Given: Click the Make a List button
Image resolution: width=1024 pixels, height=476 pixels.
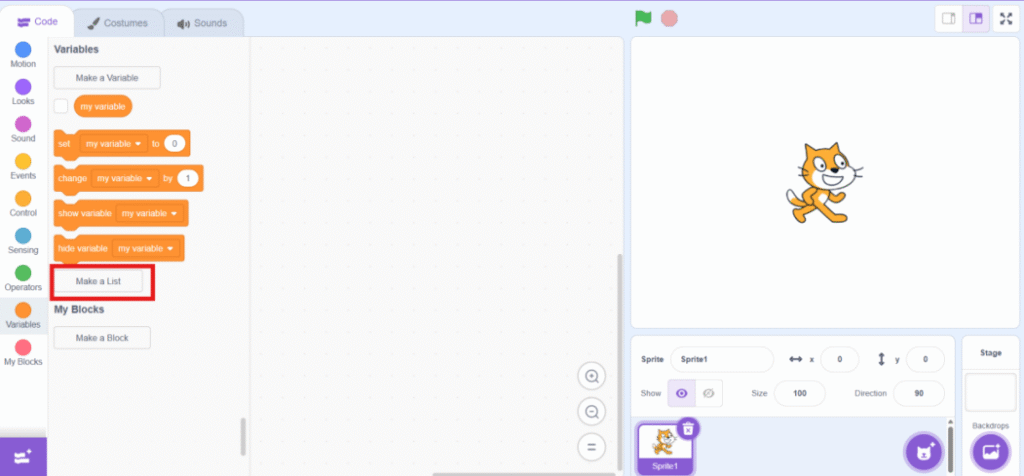Looking at the screenshot, I should pos(98,281).
